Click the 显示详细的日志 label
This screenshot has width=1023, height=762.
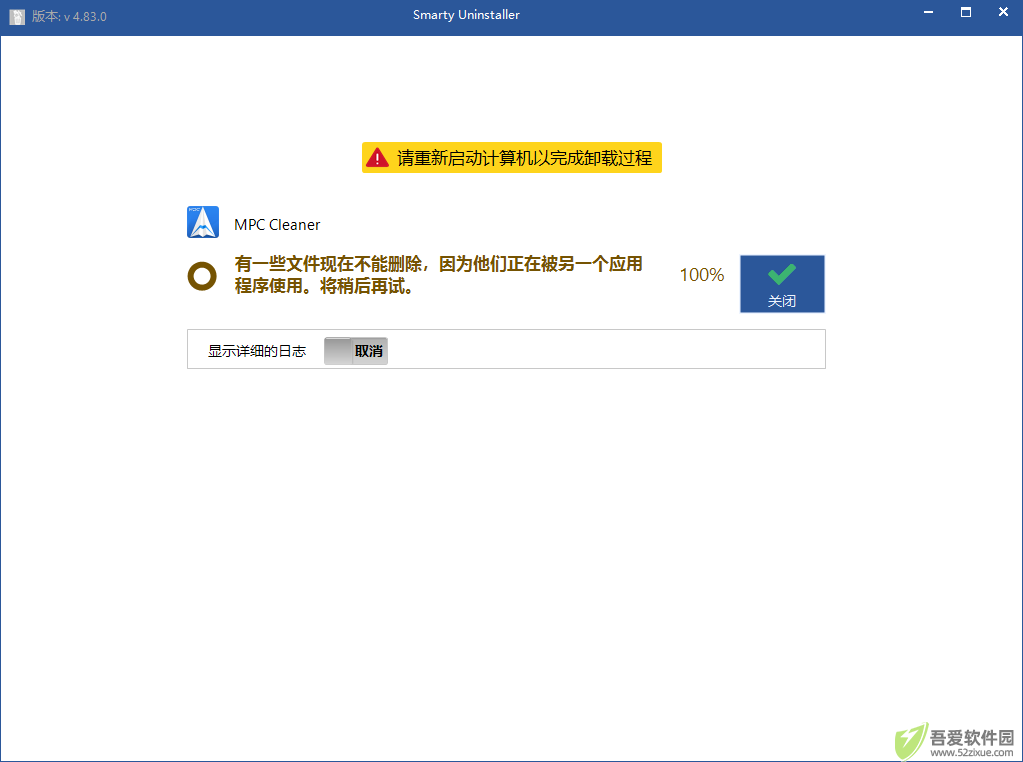coord(257,351)
